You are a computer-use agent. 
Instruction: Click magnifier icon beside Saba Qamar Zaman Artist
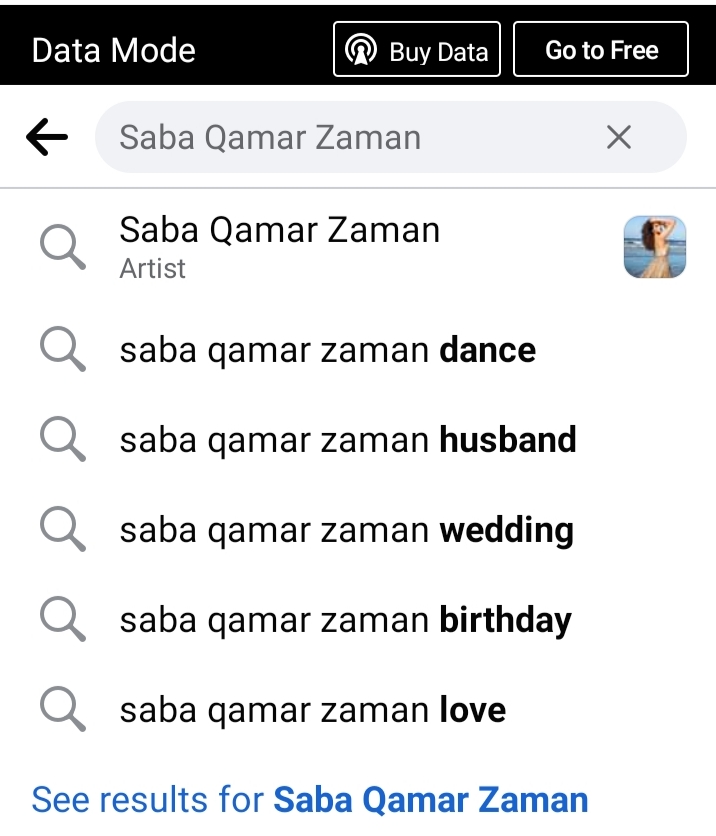63,247
